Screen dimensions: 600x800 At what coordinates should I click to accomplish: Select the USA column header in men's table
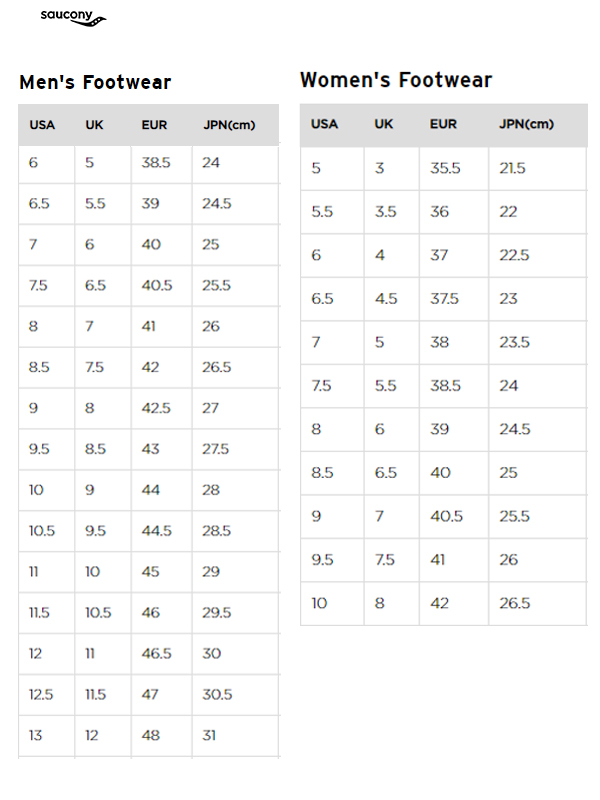42,125
